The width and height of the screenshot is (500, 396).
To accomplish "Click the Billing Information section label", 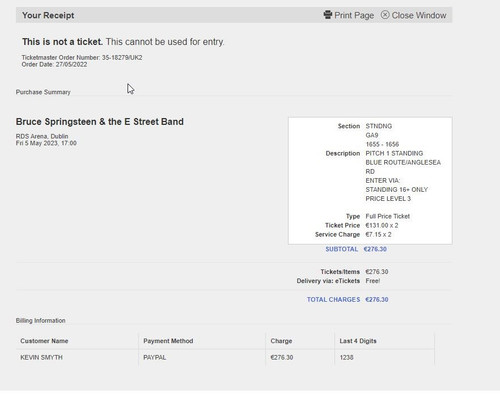I will pos(41,320).
